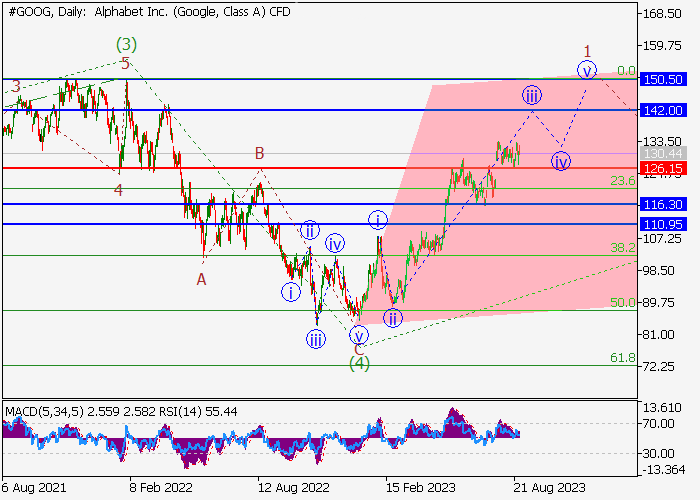Click the -13.364 indicator scale value
The width and height of the screenshot is (700, 500).
(x=662, y=470)
